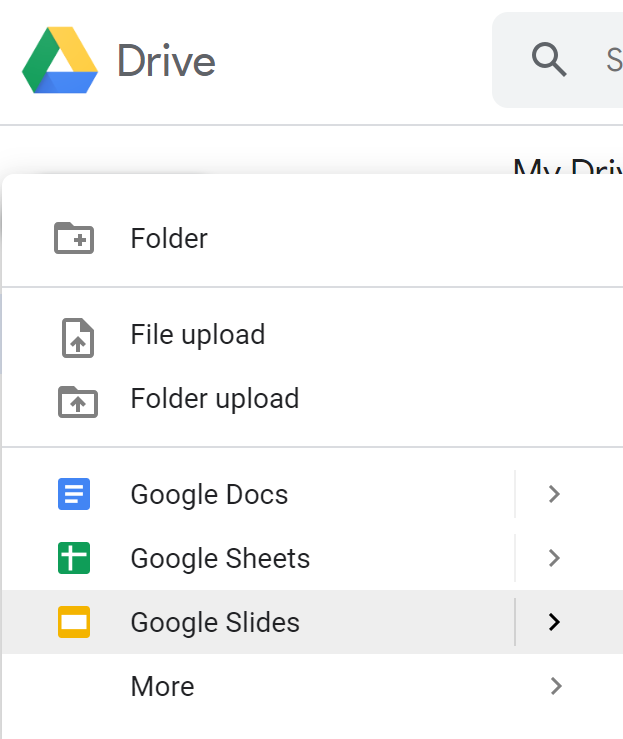
Task: Click the yellow Google Slides icon
Action: click(x=74, y=622)
